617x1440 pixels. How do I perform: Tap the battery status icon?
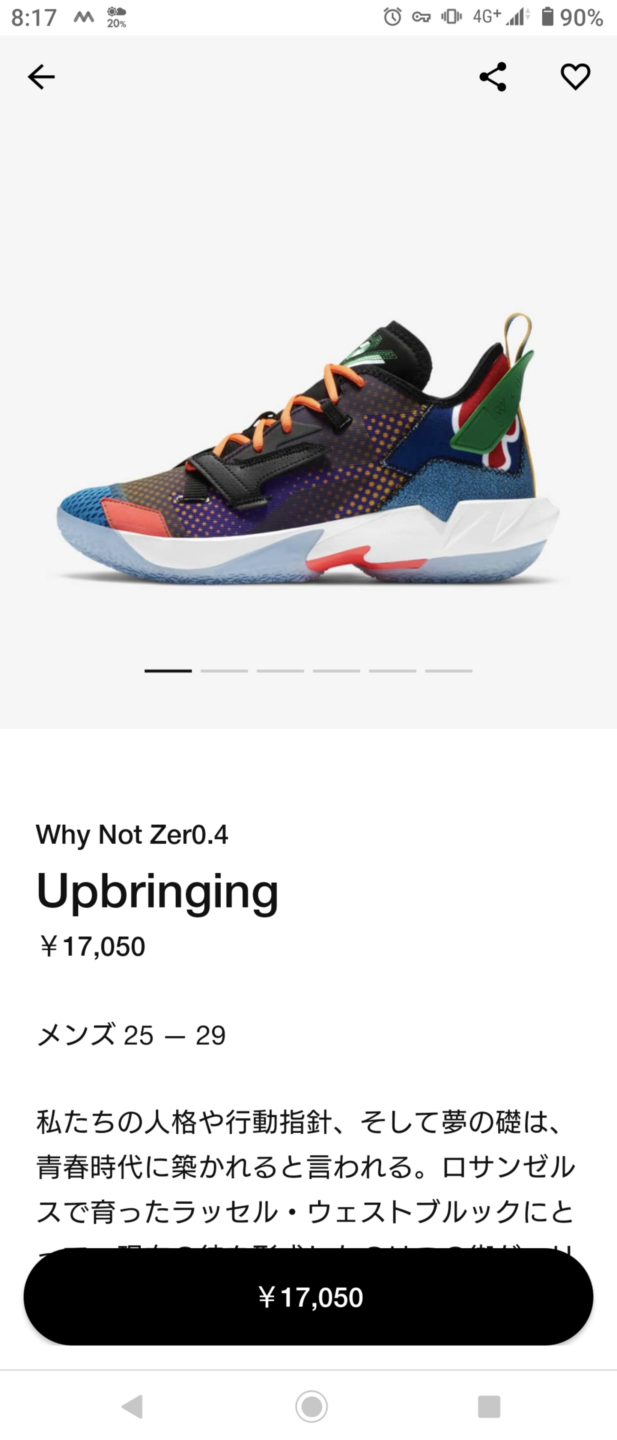point(547,17)
